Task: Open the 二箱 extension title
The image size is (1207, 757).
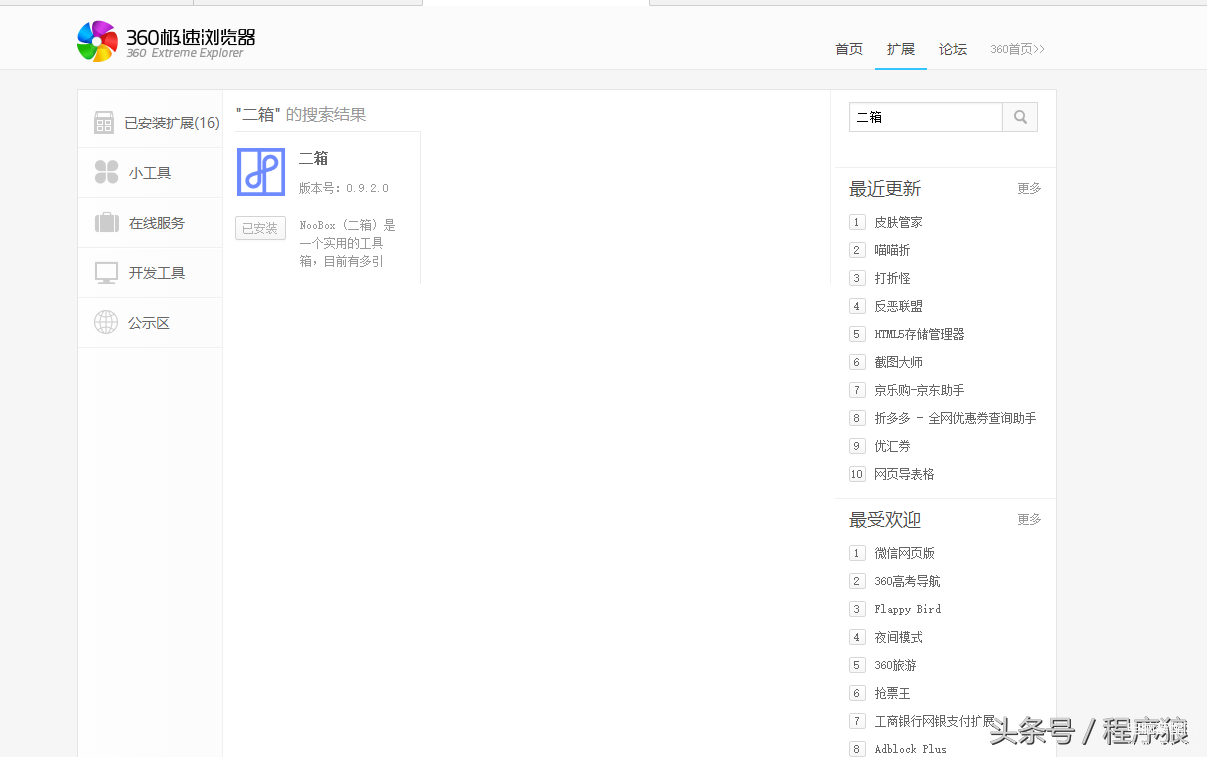Action: click(314, 158)
